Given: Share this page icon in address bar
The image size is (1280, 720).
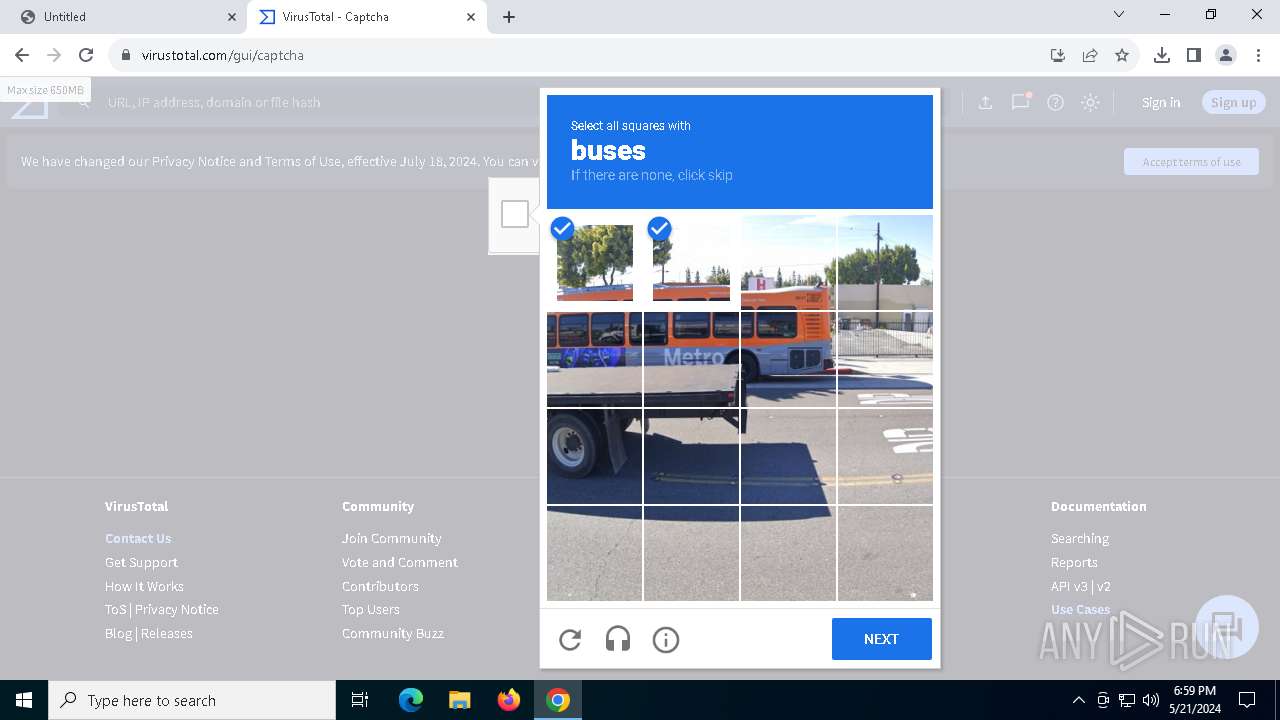Looking at the screenshot, I should [x=1090, y=55].
